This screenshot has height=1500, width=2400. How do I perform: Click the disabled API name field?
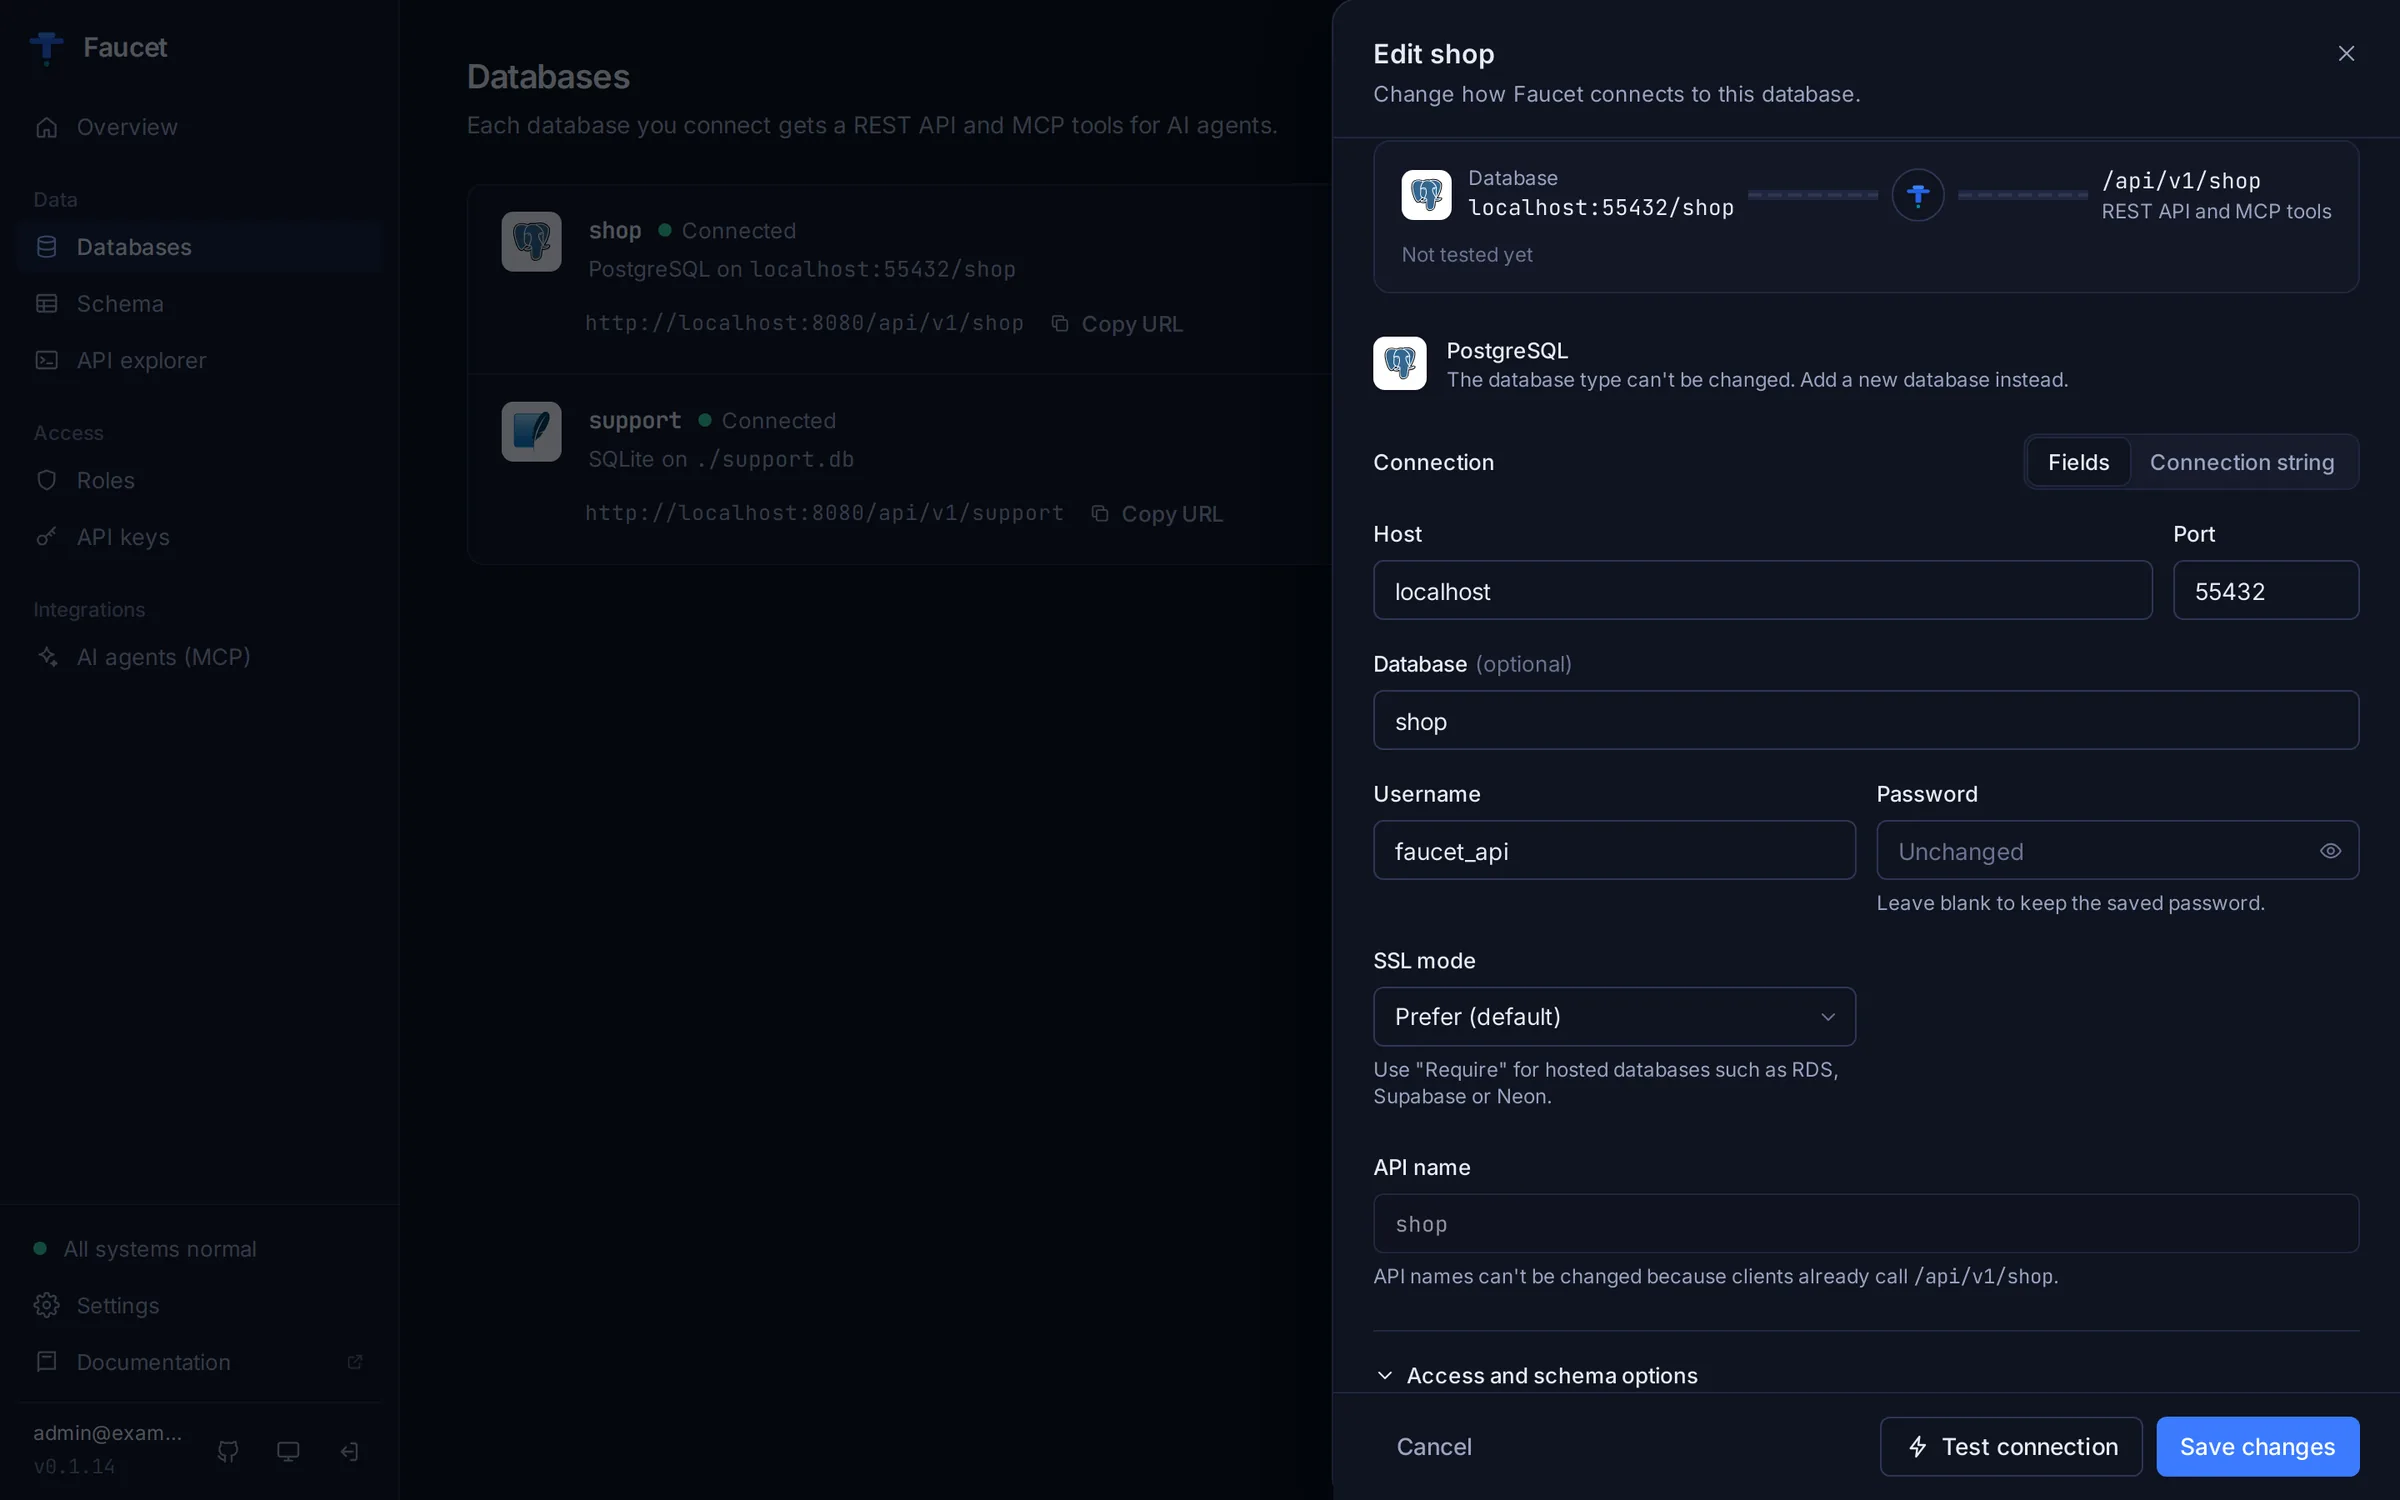tap(1866, 1223)
